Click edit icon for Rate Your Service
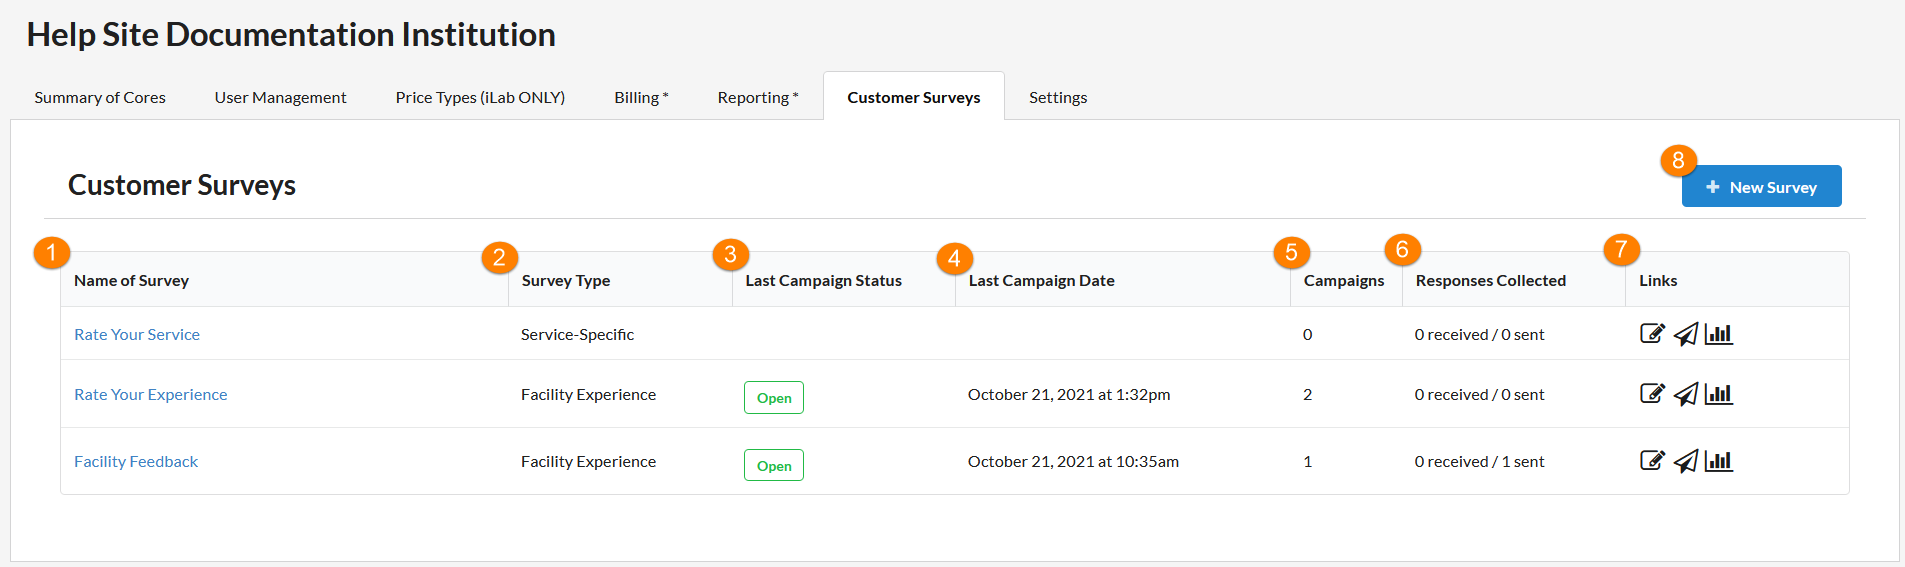The image size is (1905, 567). click(1652, 334)
